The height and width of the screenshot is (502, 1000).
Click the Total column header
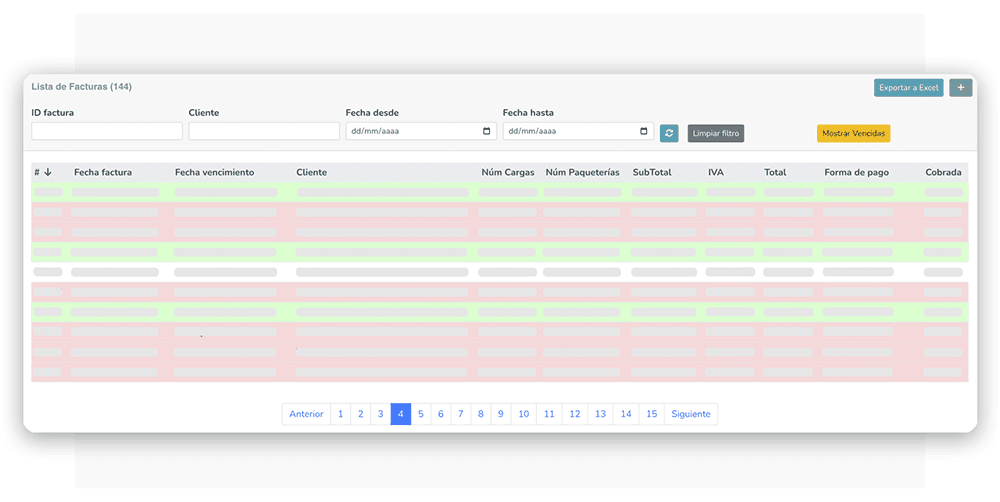tap(775, 172)
